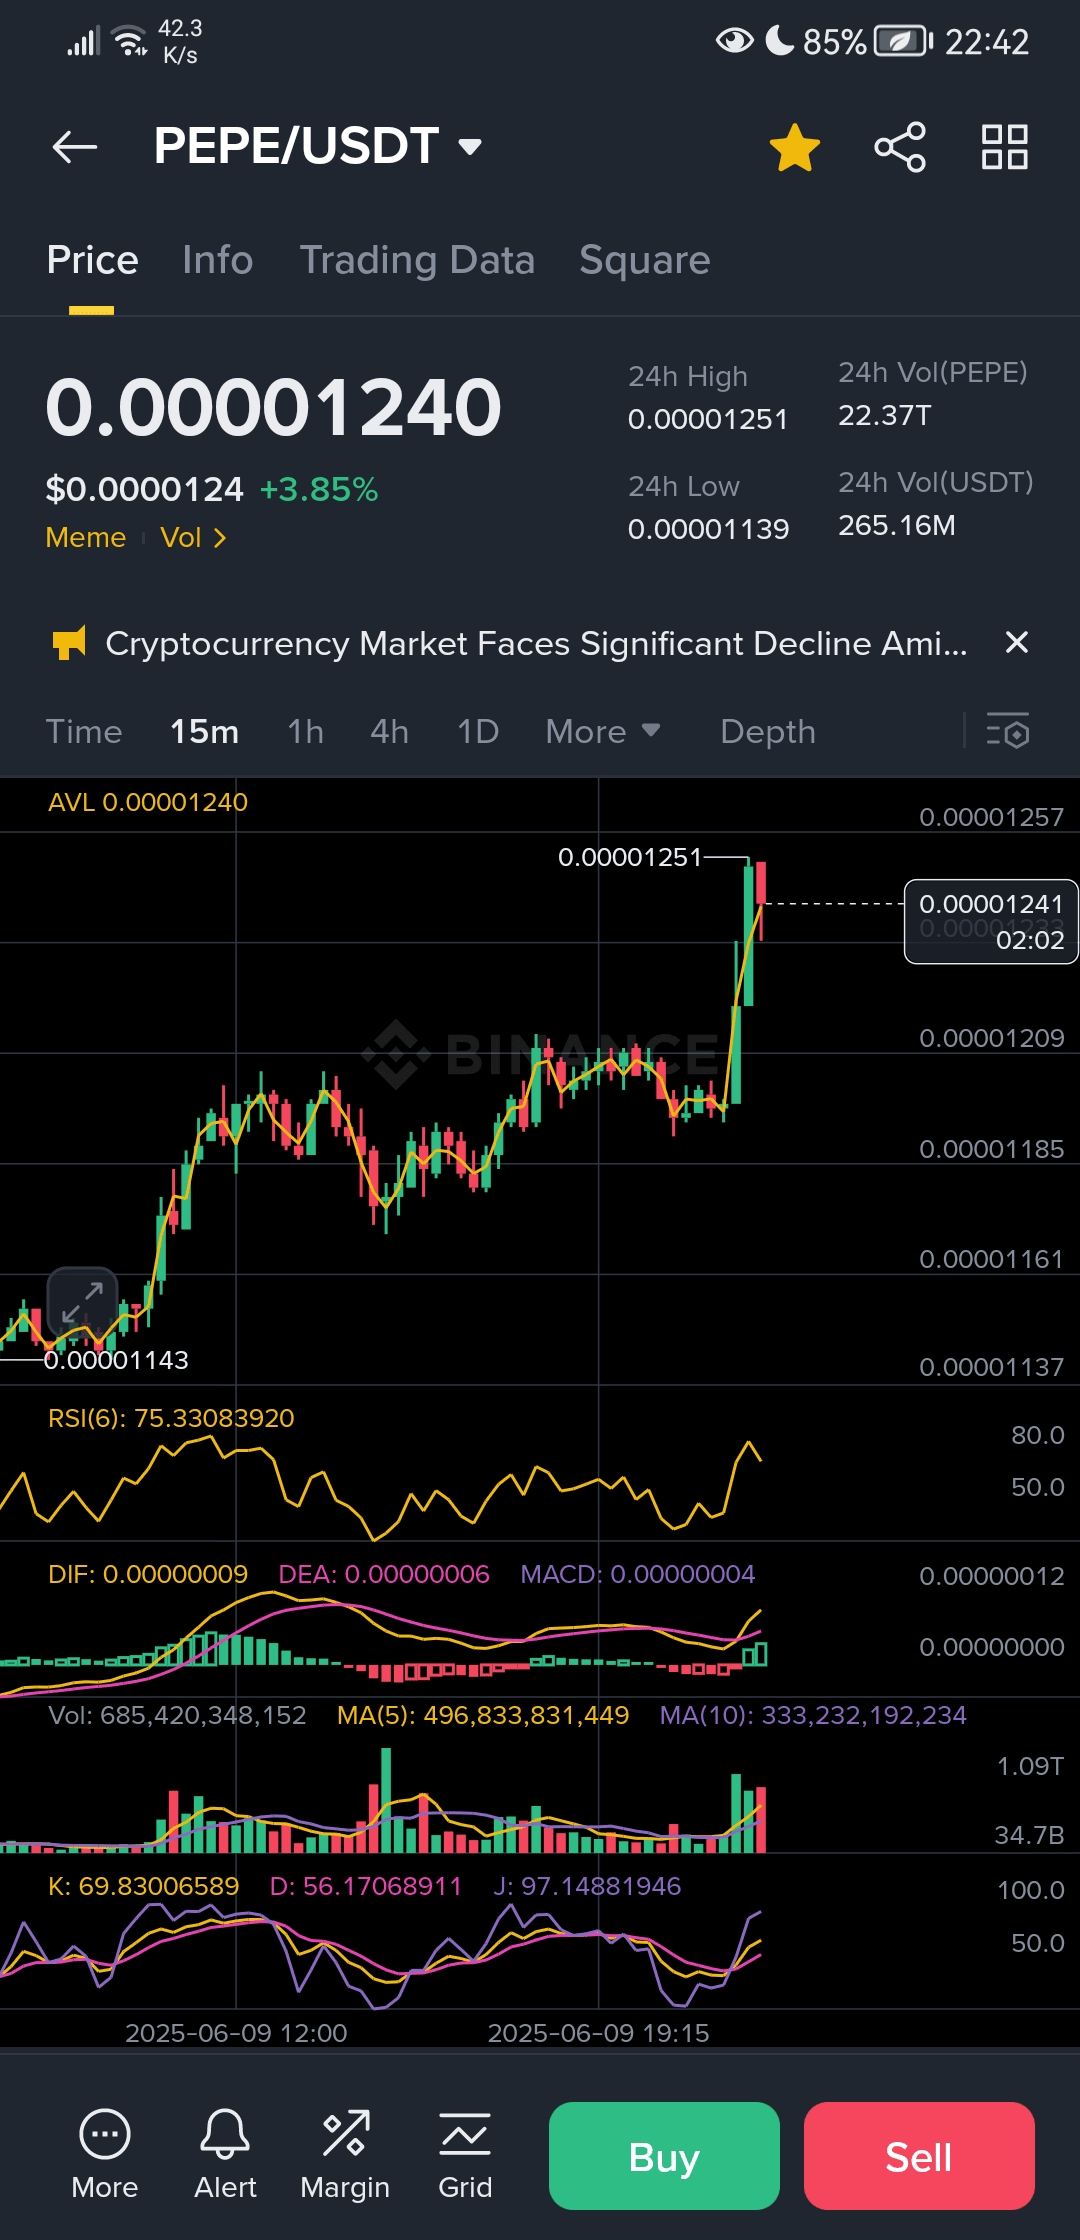Tap the red Sell button
The width and height of the screenshot is (1080, 2240).
919,2156
